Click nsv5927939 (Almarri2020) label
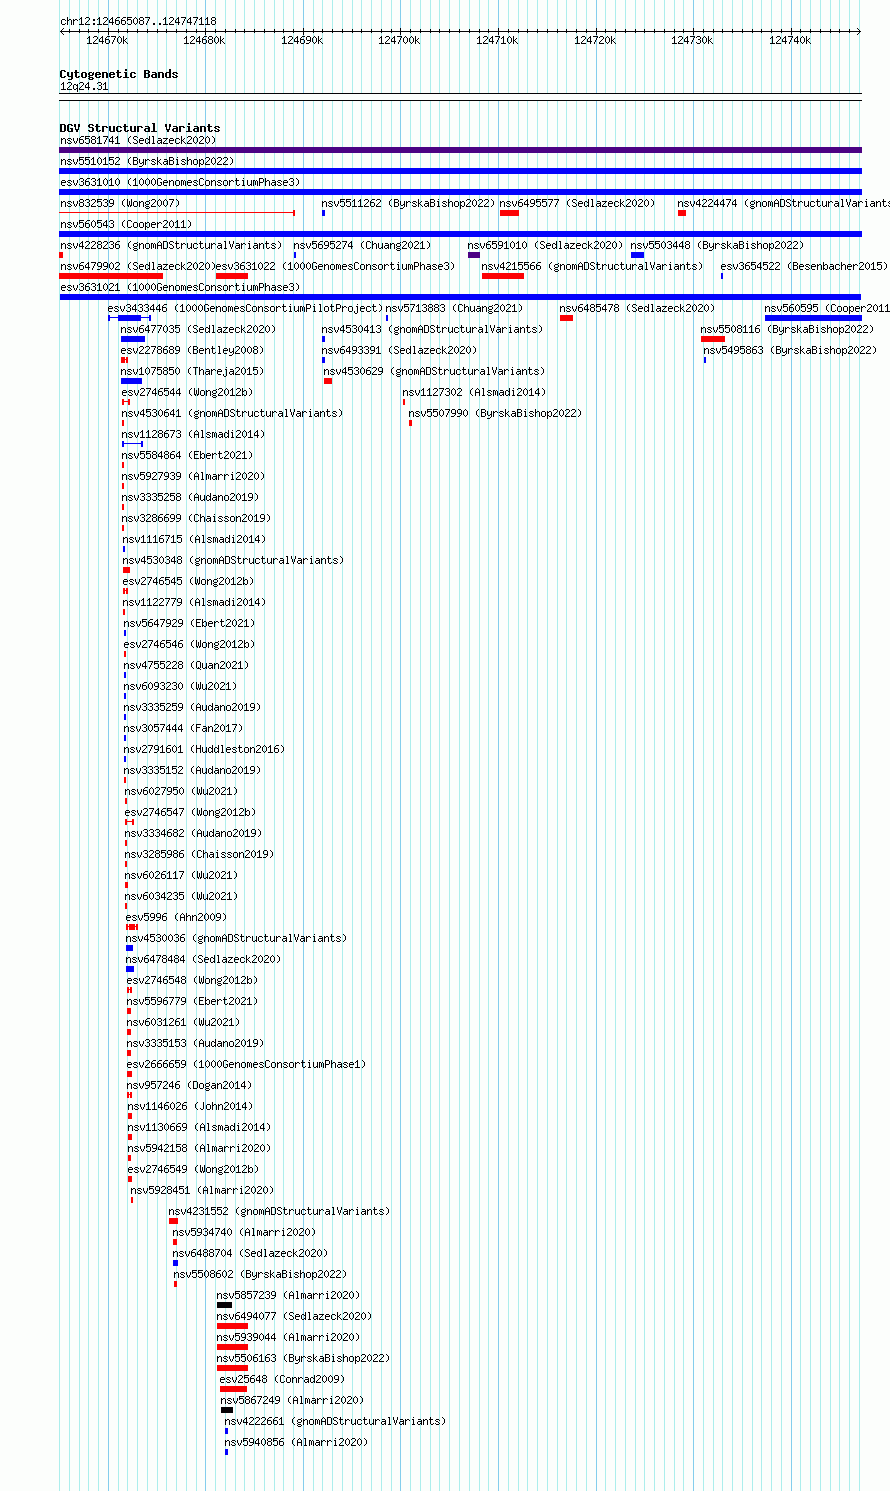 (x=194, y=476)
